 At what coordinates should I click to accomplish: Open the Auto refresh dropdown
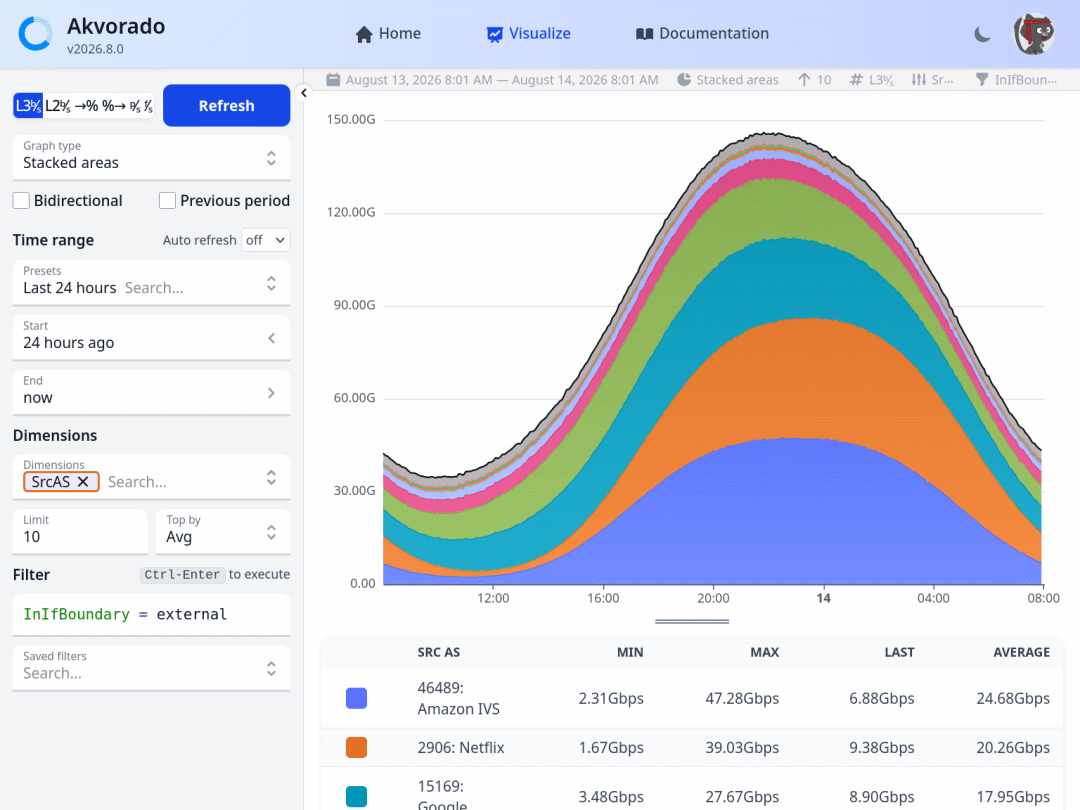click(x=266, y=240)
